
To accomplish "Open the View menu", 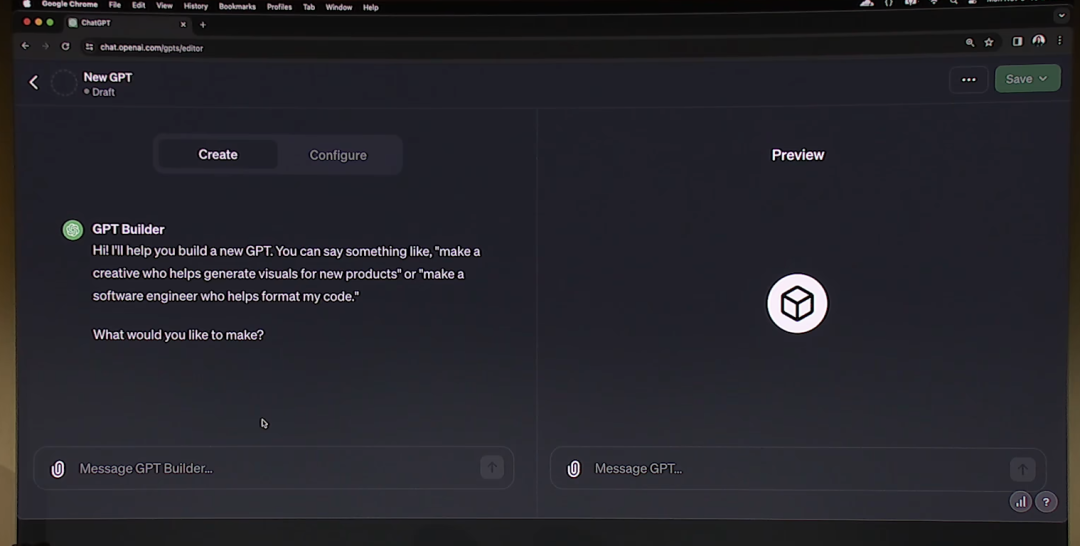I will point(164,6).
